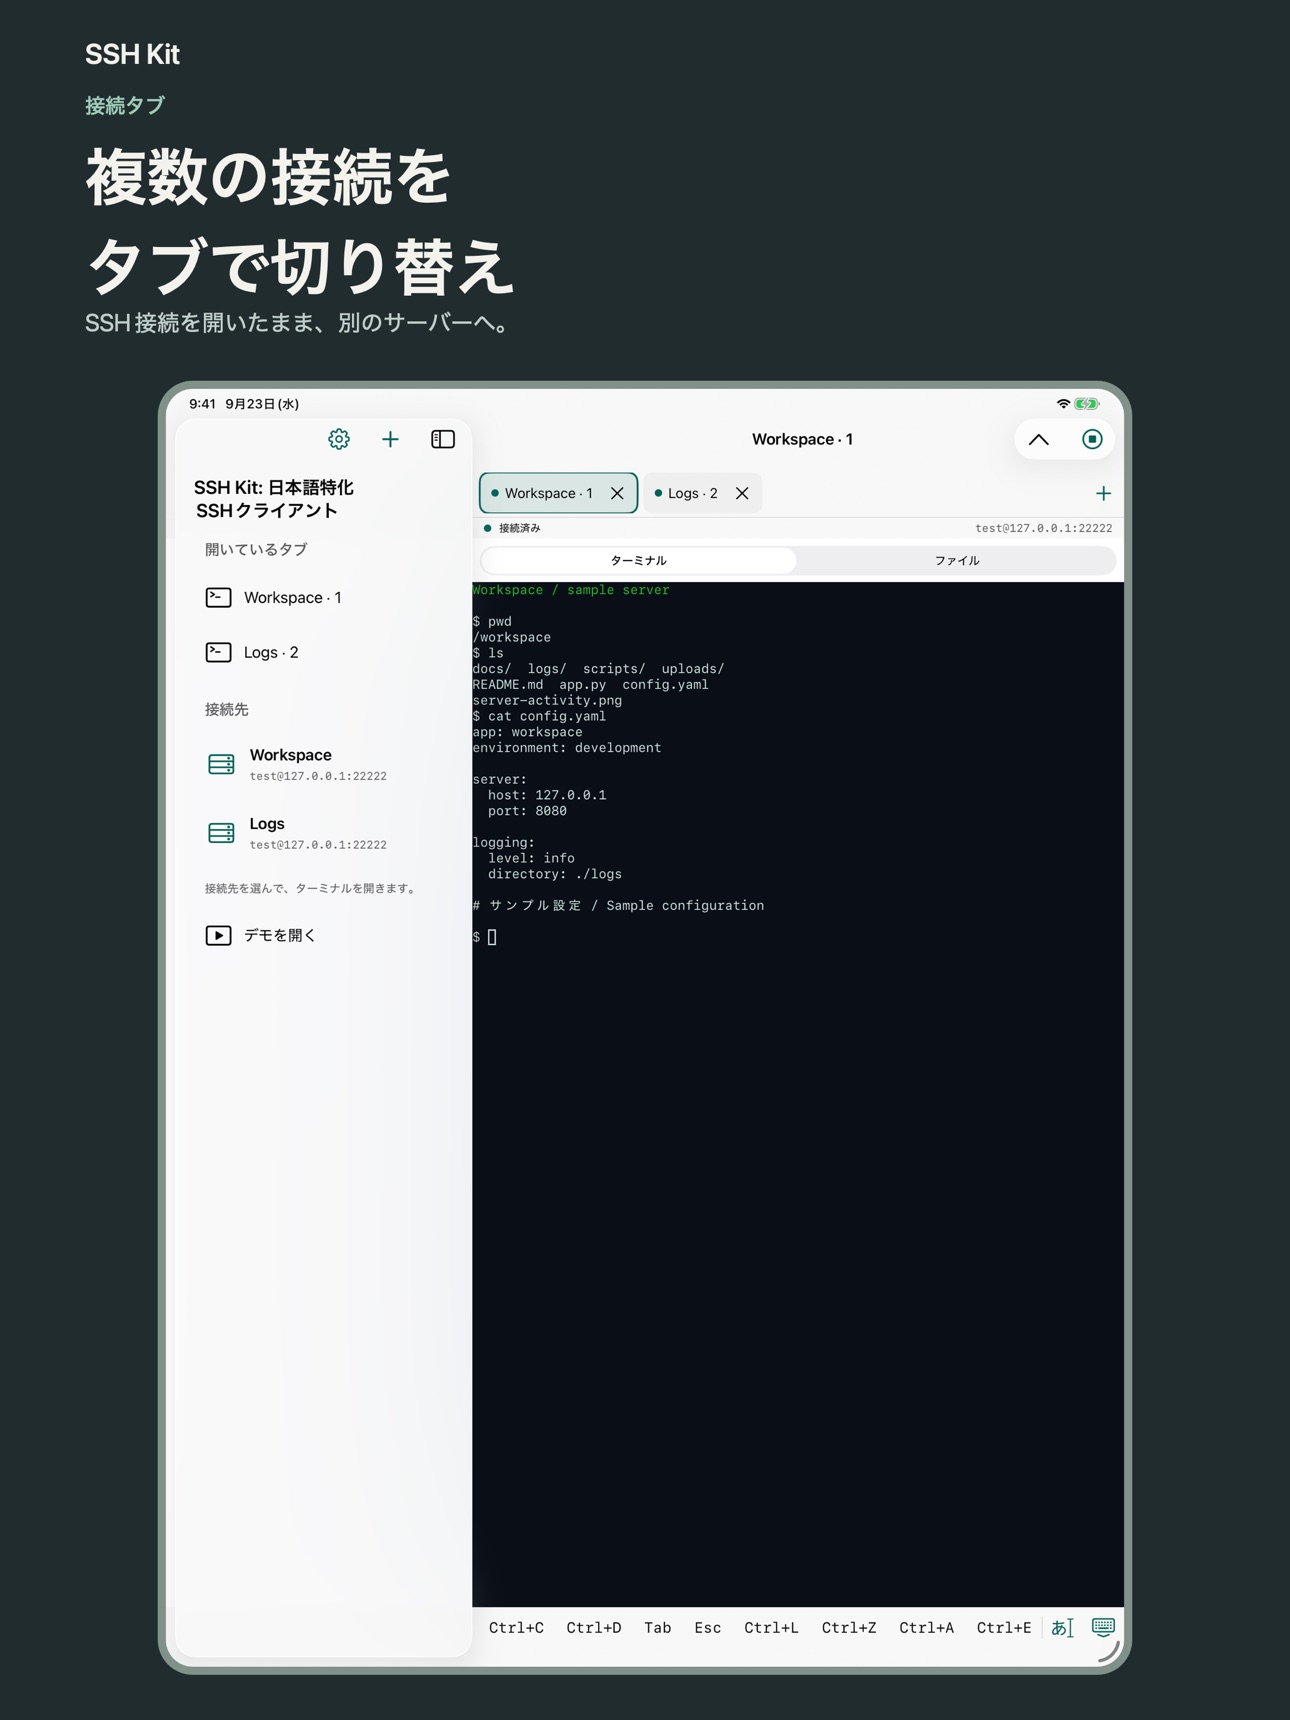Tap the Esc shortcut key

coord(708,1628)
